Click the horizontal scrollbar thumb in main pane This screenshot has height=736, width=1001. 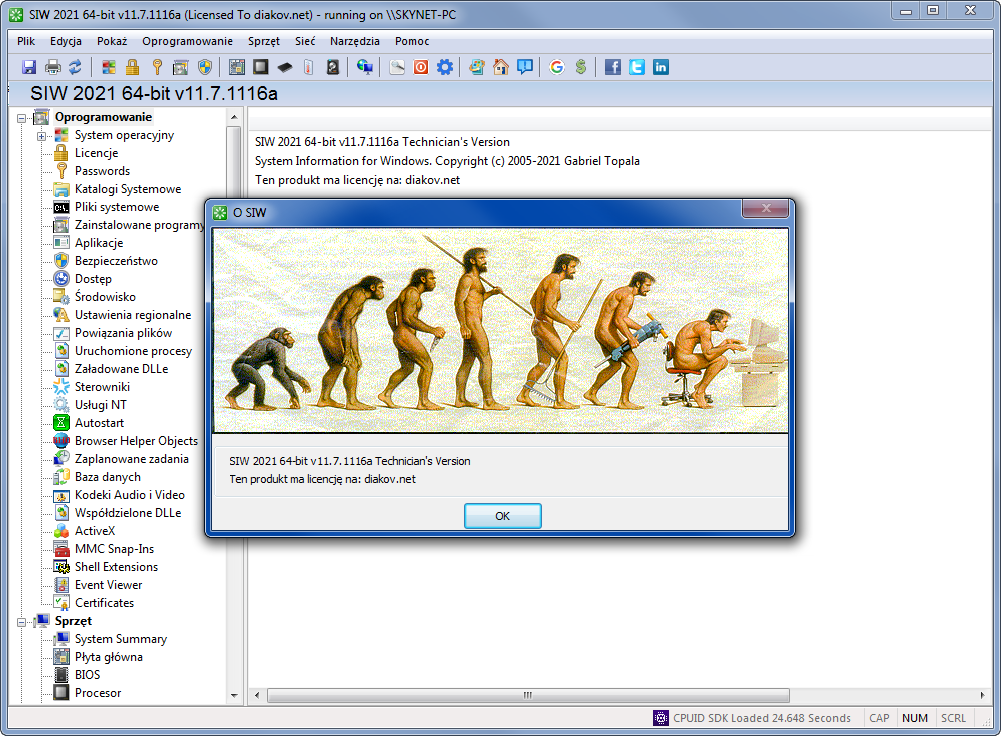[528, 695]
